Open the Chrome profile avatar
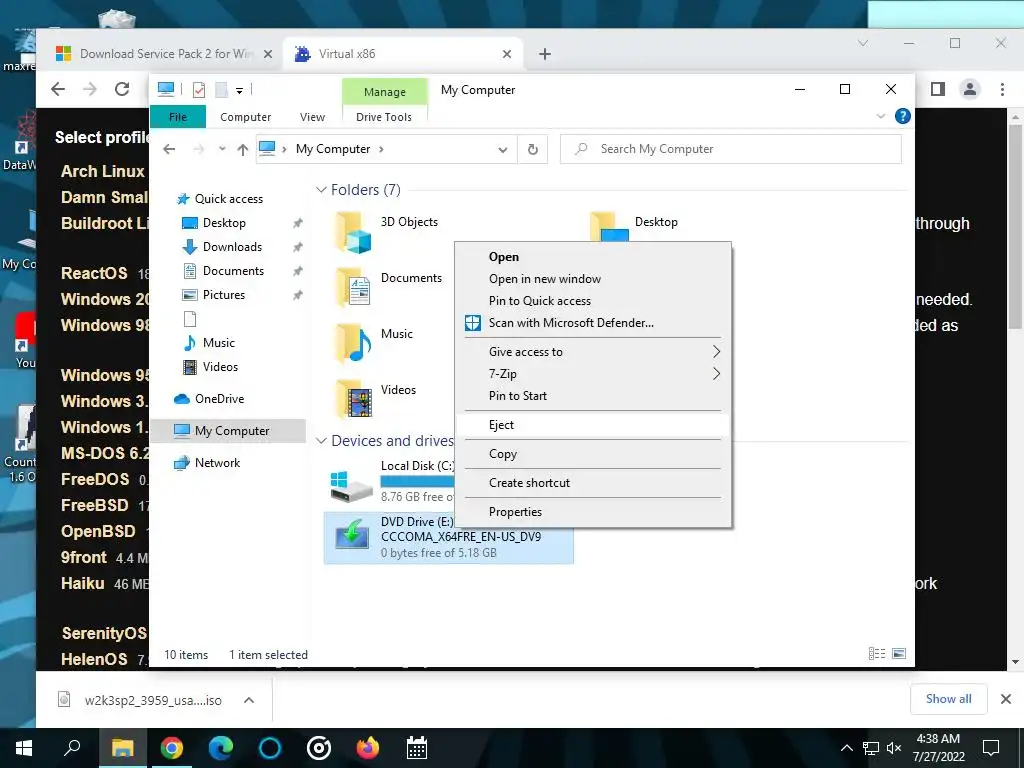The image size is (1024, 768). click(x=970, y=89)
